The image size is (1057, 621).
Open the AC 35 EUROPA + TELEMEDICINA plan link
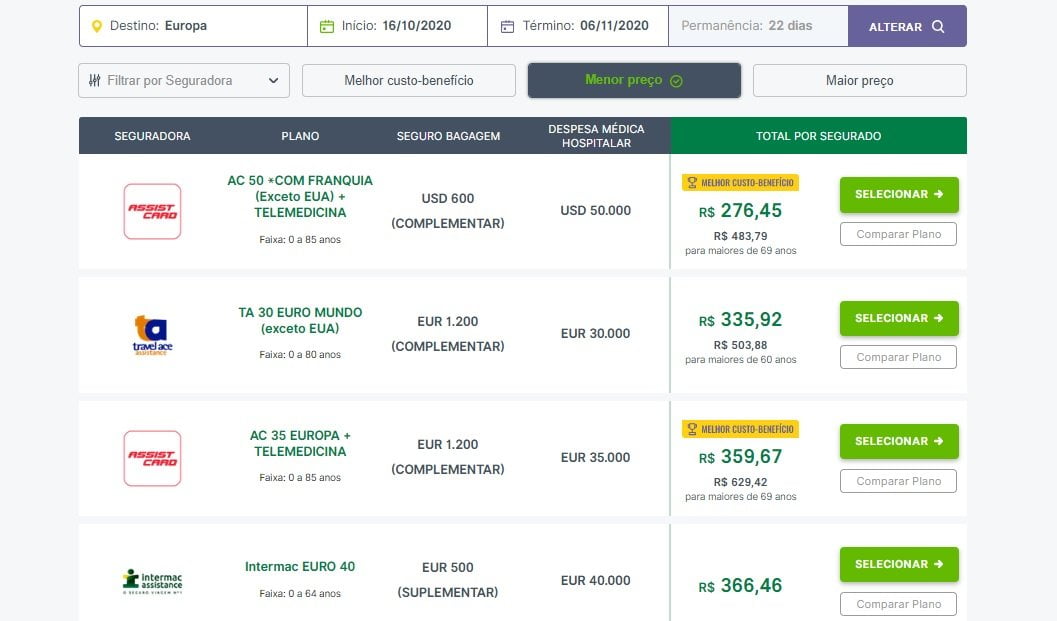pyautogui.click(x=300, y=444)
